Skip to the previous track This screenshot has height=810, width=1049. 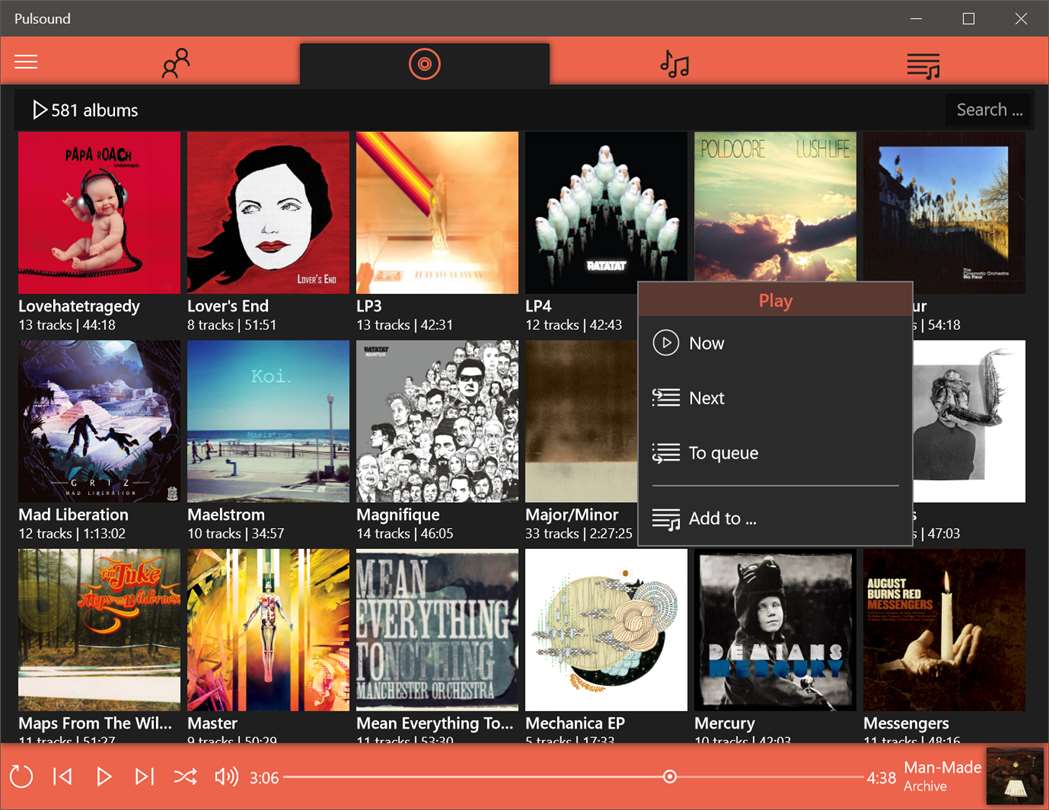click(x=62, y=777)
